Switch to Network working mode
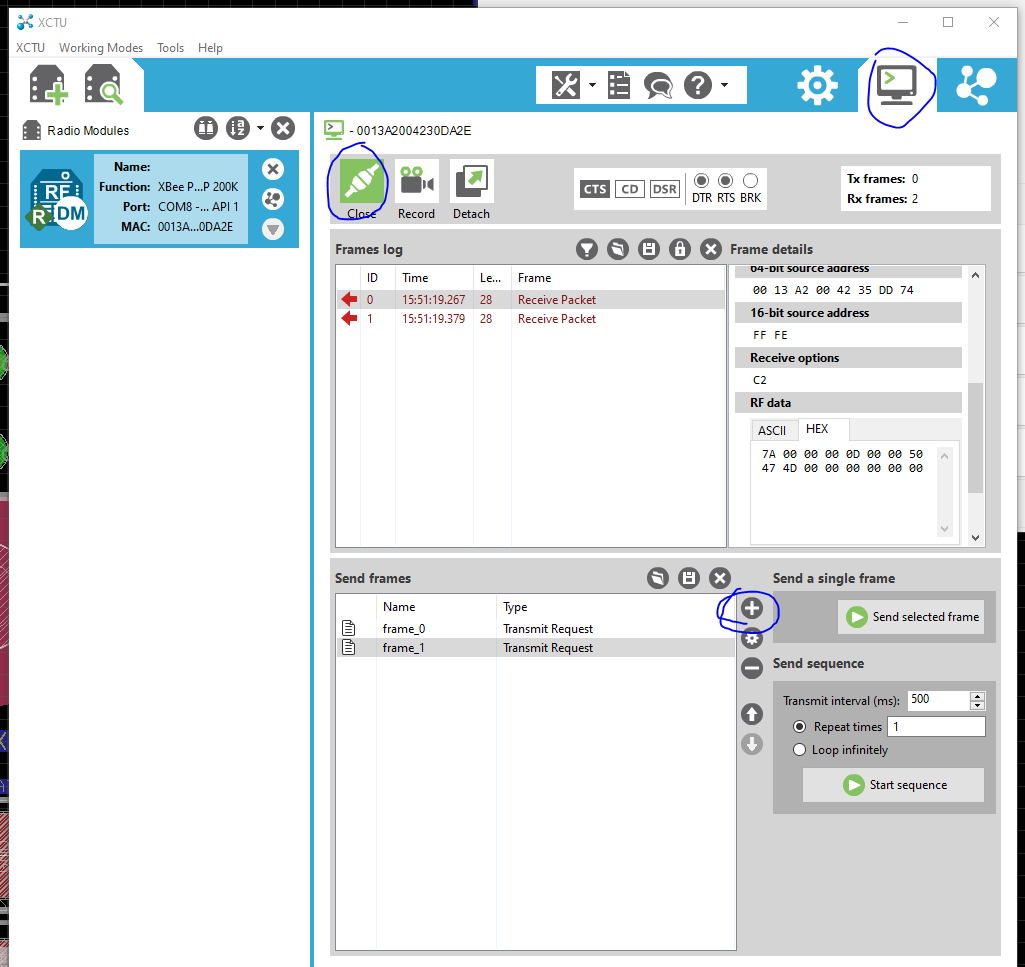 tap(976, 86)
